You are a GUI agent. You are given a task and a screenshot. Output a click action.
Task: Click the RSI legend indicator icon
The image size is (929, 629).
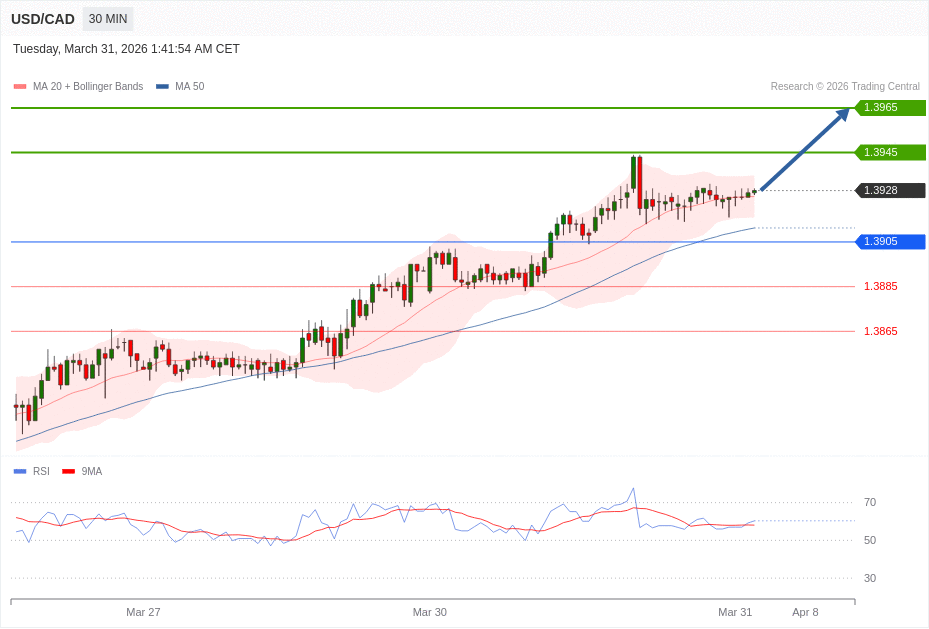pyautogui.click(x=18, y=471)
